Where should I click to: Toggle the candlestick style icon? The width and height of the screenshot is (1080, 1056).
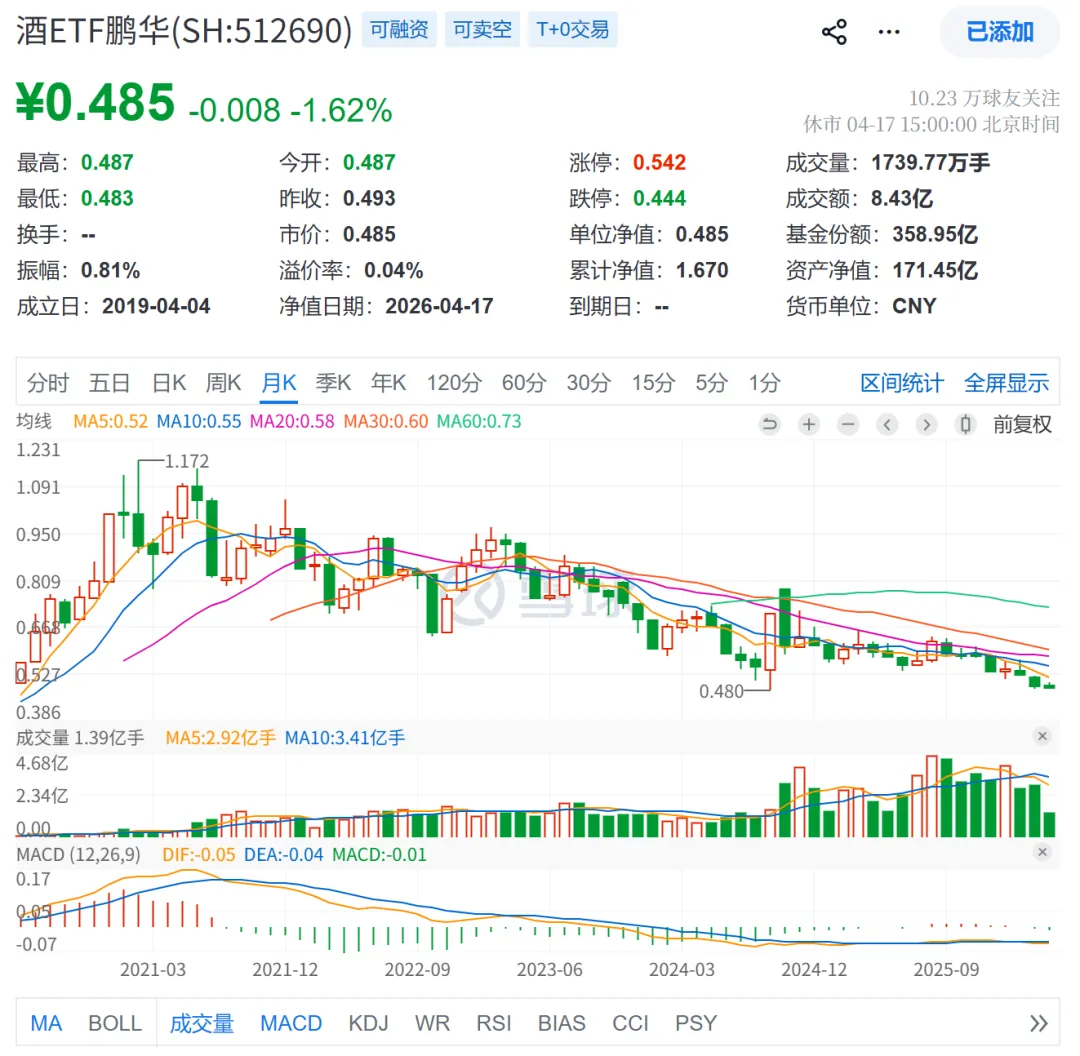(x=966, y=424)
